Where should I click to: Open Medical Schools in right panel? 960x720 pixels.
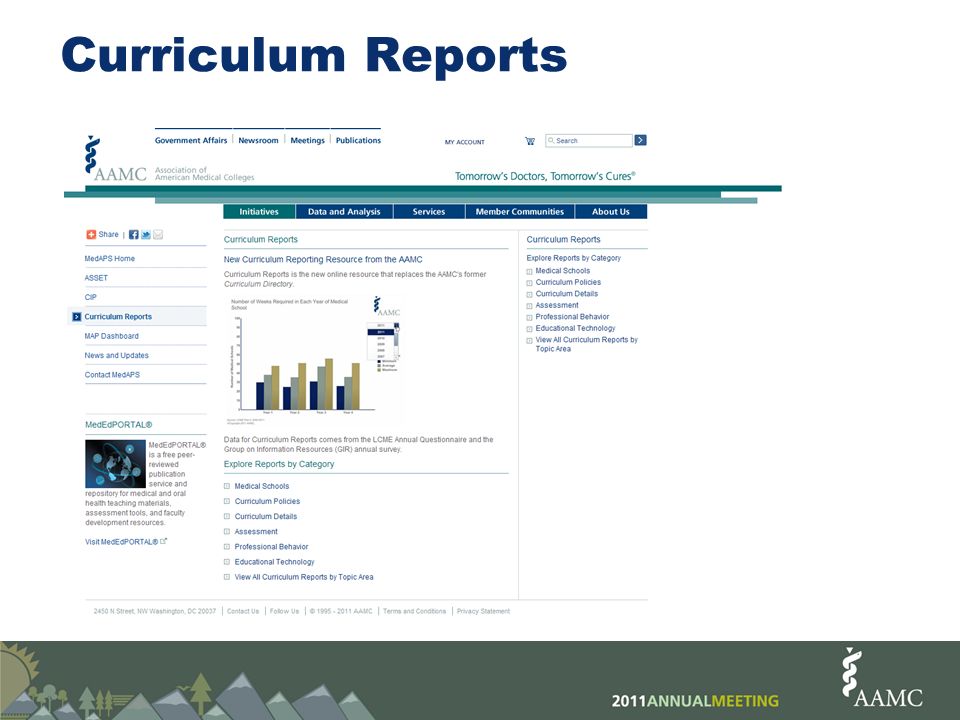coord(563,271)
